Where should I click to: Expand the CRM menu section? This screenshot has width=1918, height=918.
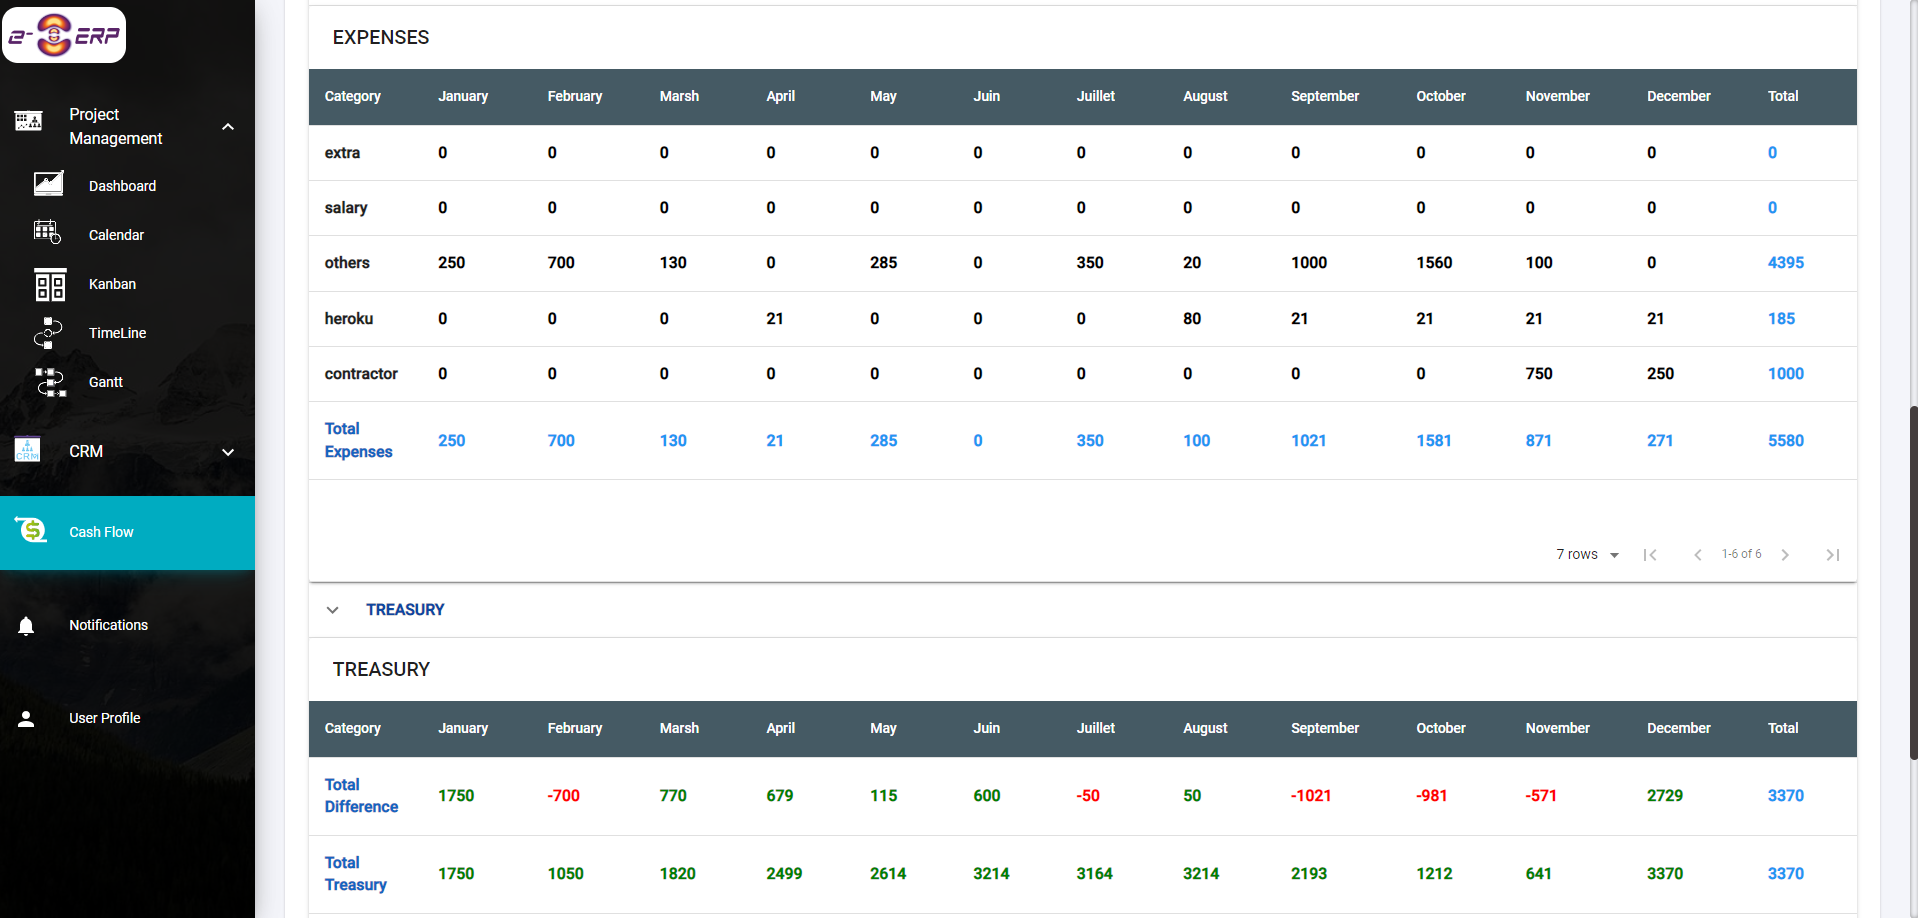tap(228, 451)
